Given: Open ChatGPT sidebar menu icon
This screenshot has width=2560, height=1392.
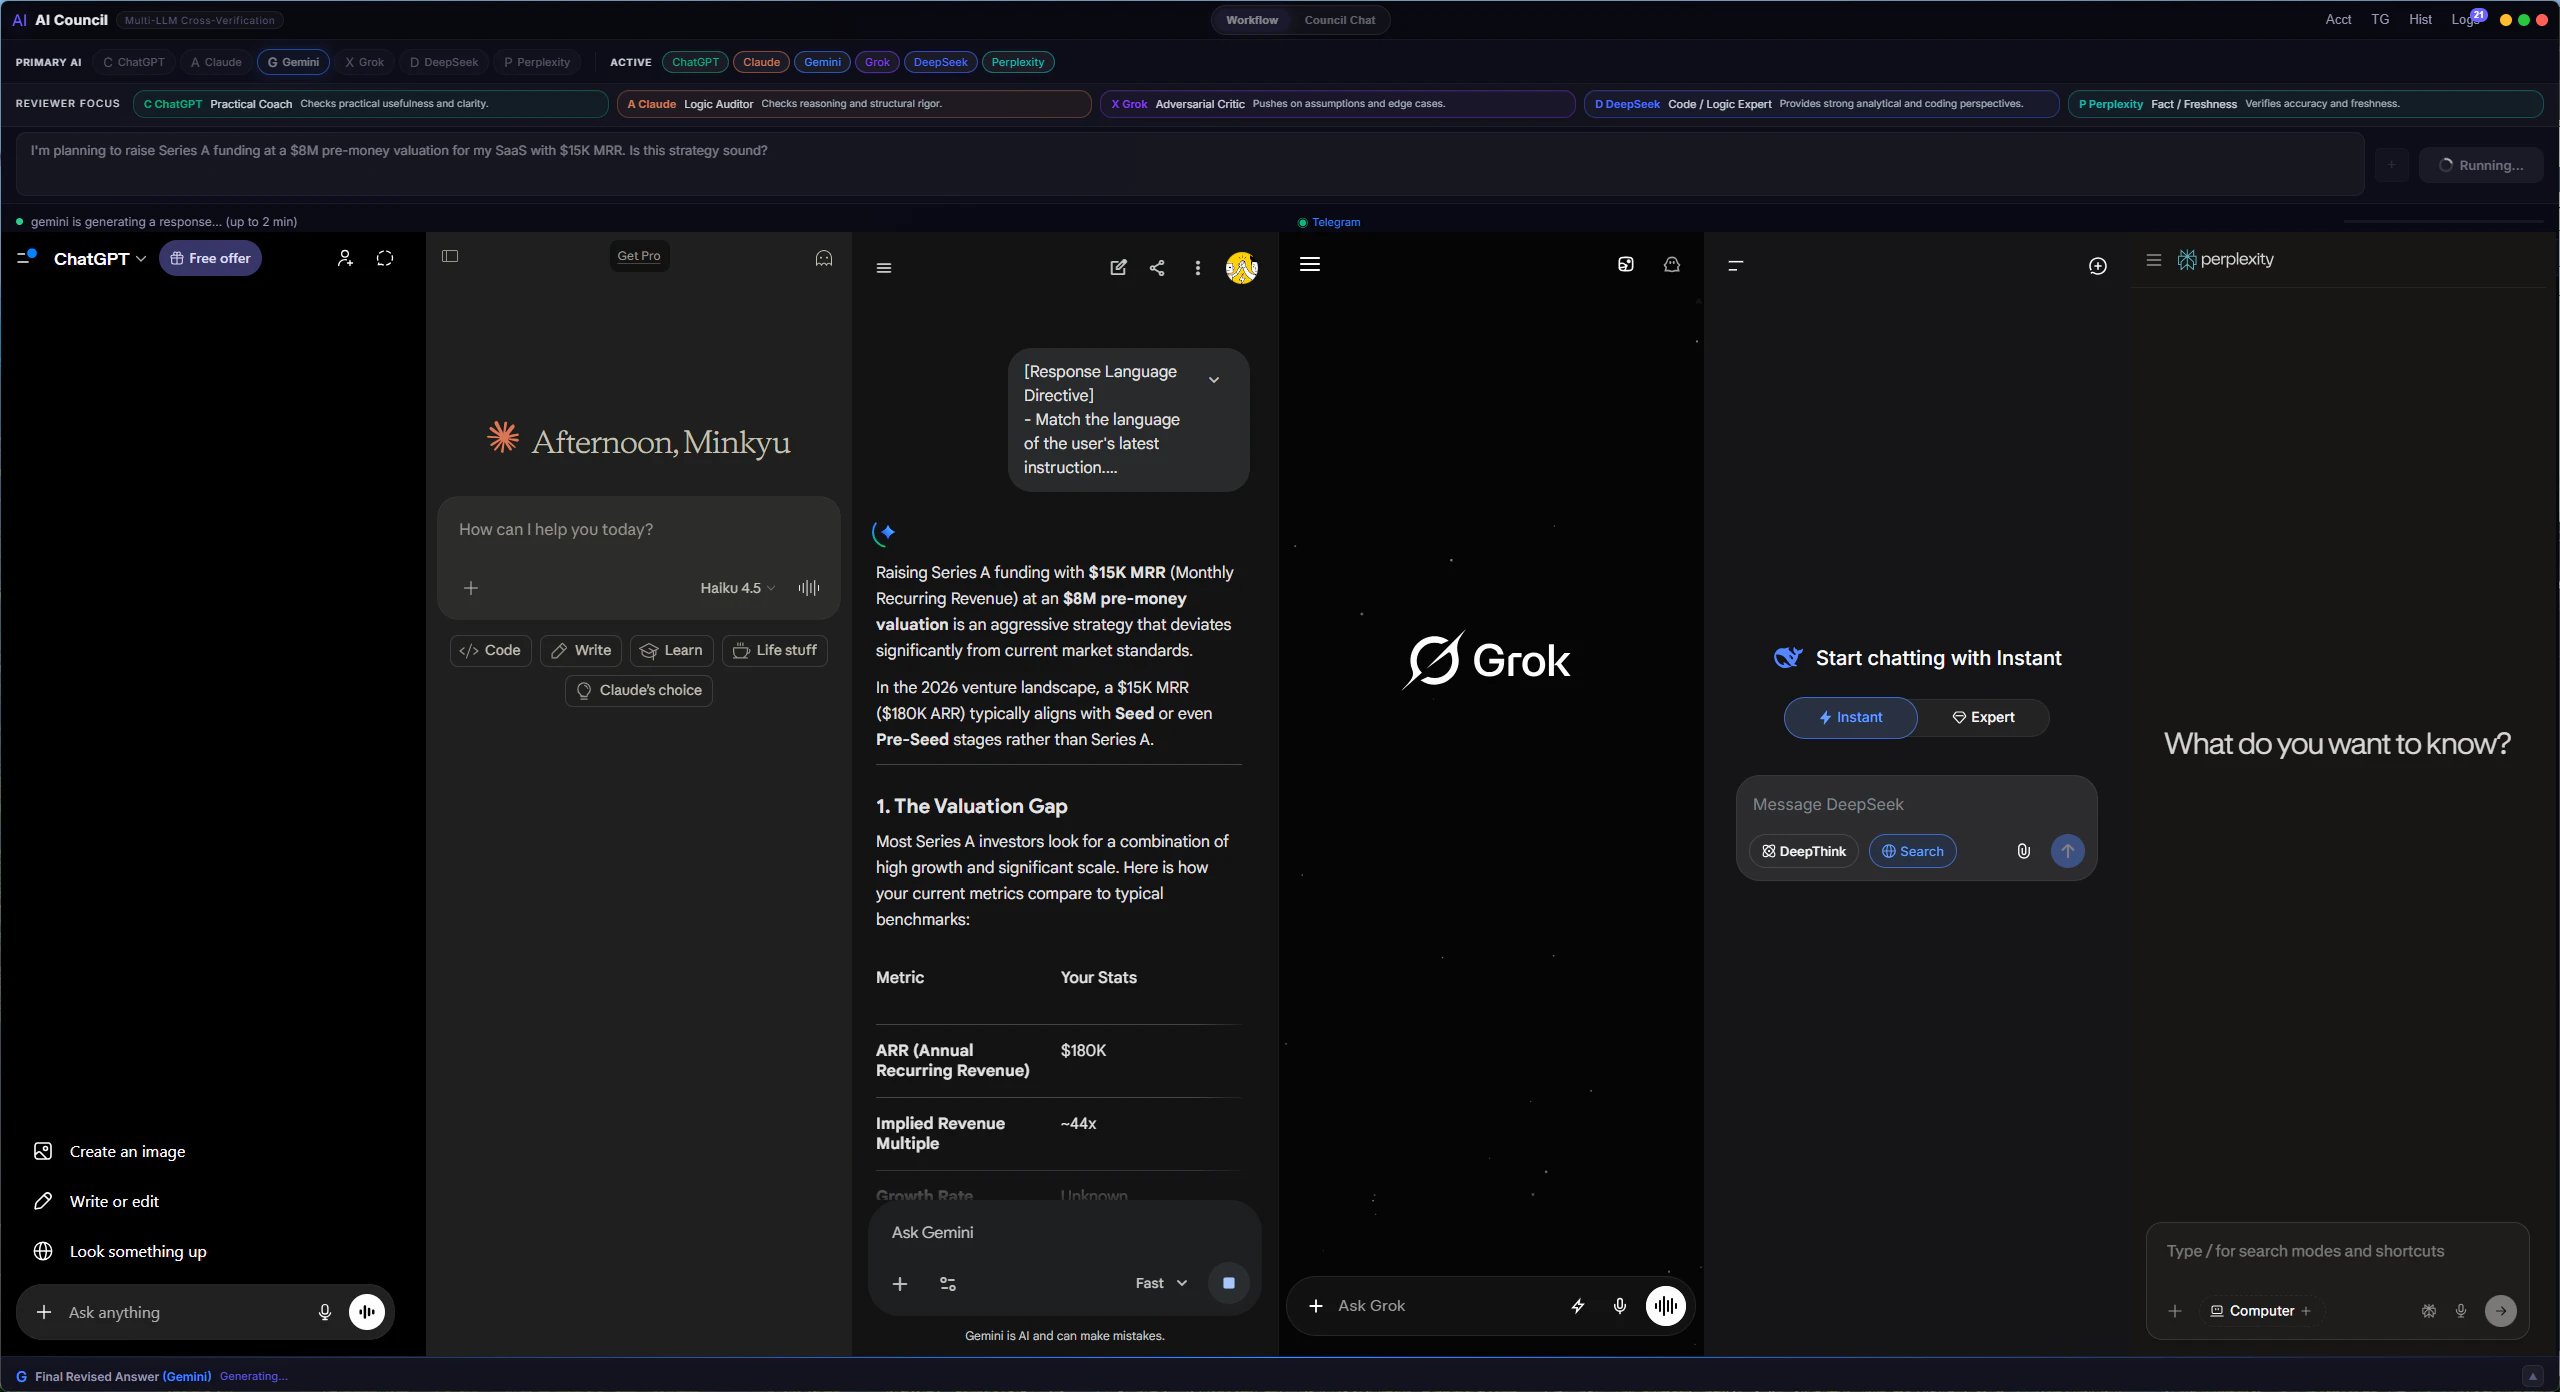Looking at the screenshot, I should pos(25,258).
